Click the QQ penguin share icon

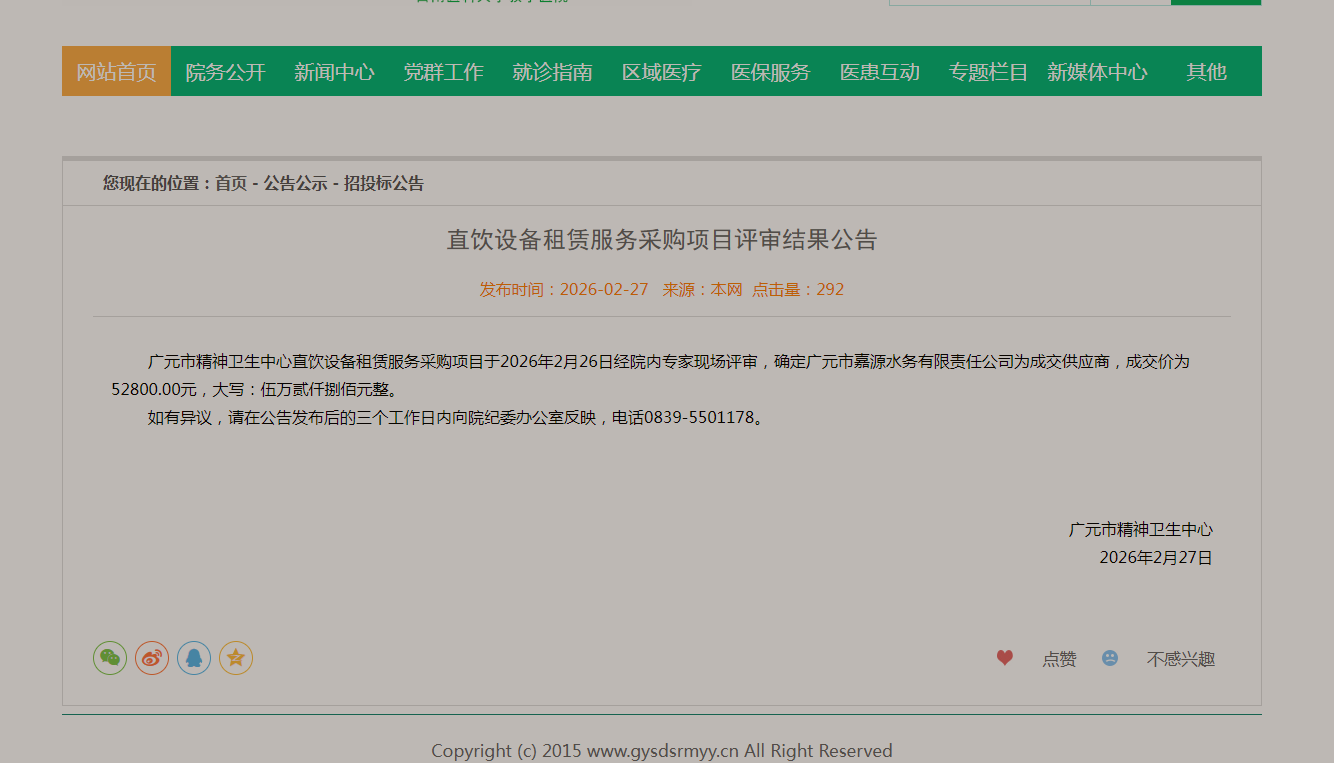(x=194, y=658)
